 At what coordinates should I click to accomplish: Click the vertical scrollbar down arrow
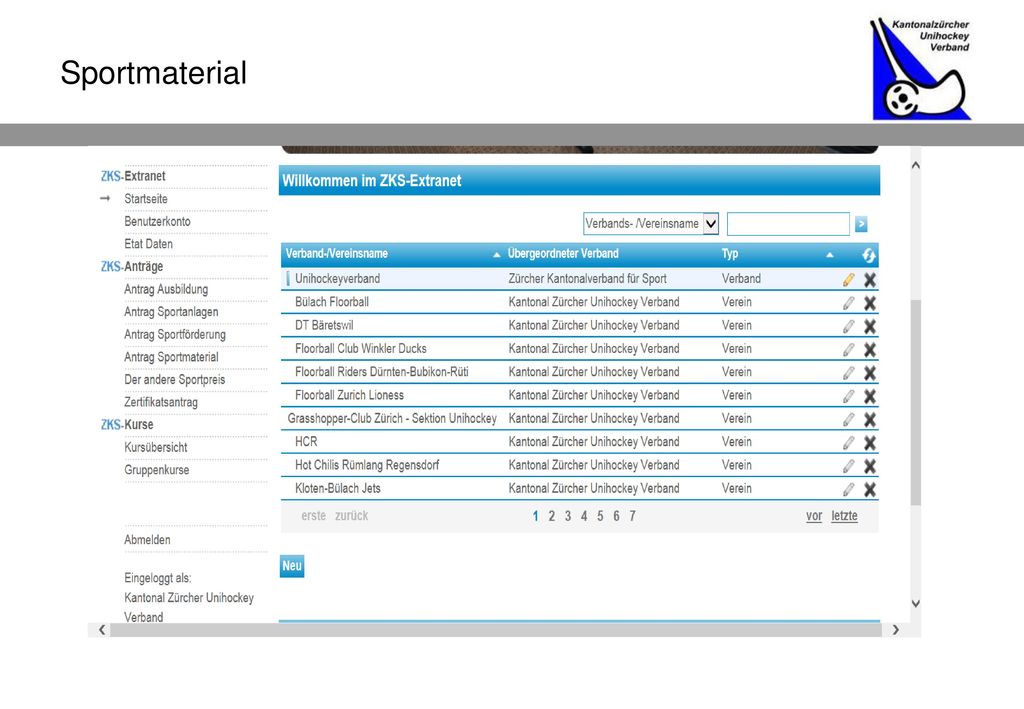coord(916,604)
